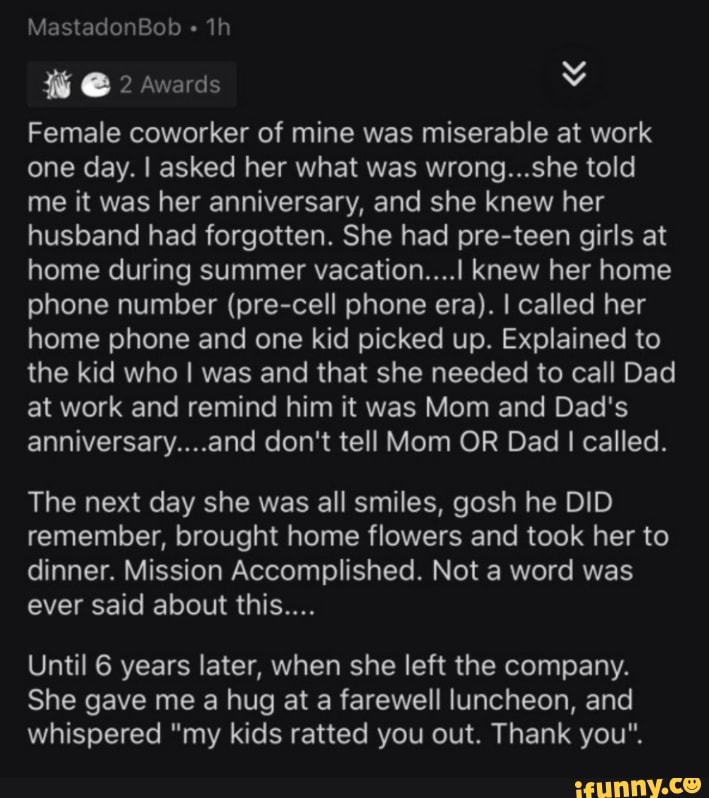Click the line beginning "The next day she"
709x798 pixels.
click(320, 503)
